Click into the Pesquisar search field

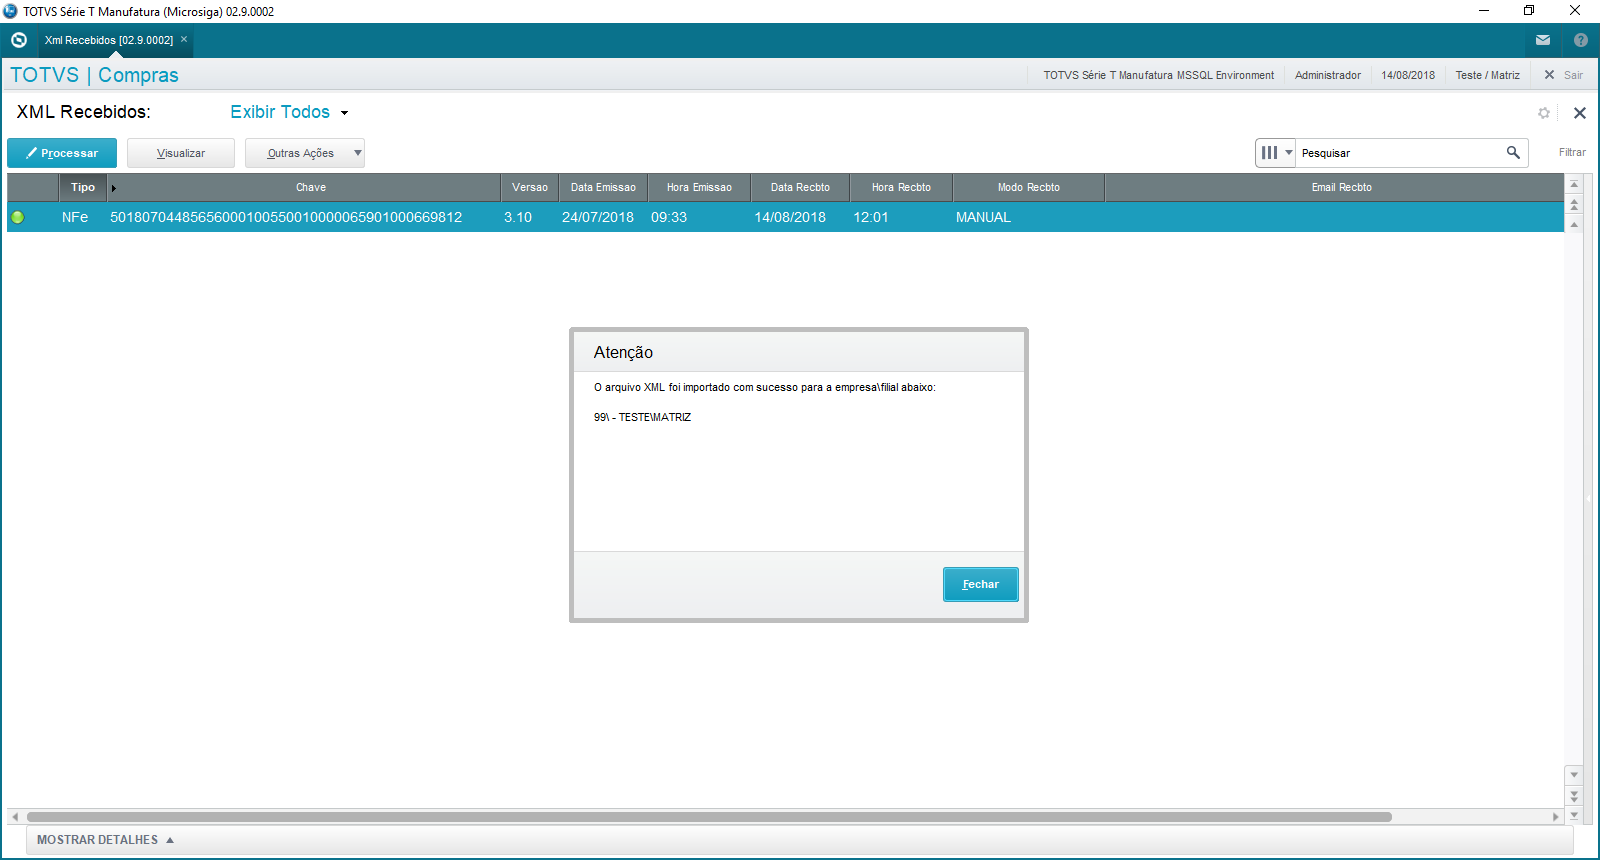tap(1398, 153)
